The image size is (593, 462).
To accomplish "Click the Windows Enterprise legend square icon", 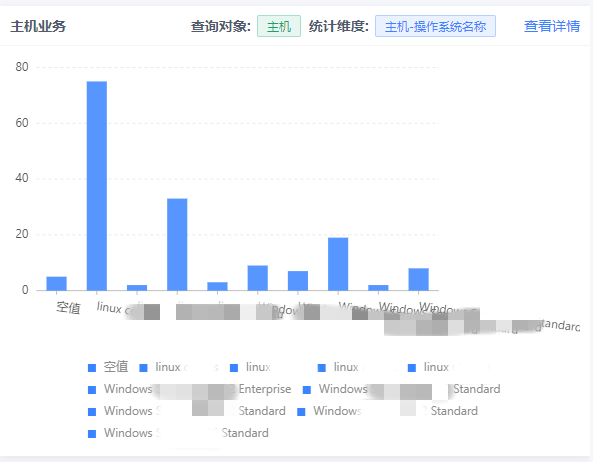I will coord(92,390).
